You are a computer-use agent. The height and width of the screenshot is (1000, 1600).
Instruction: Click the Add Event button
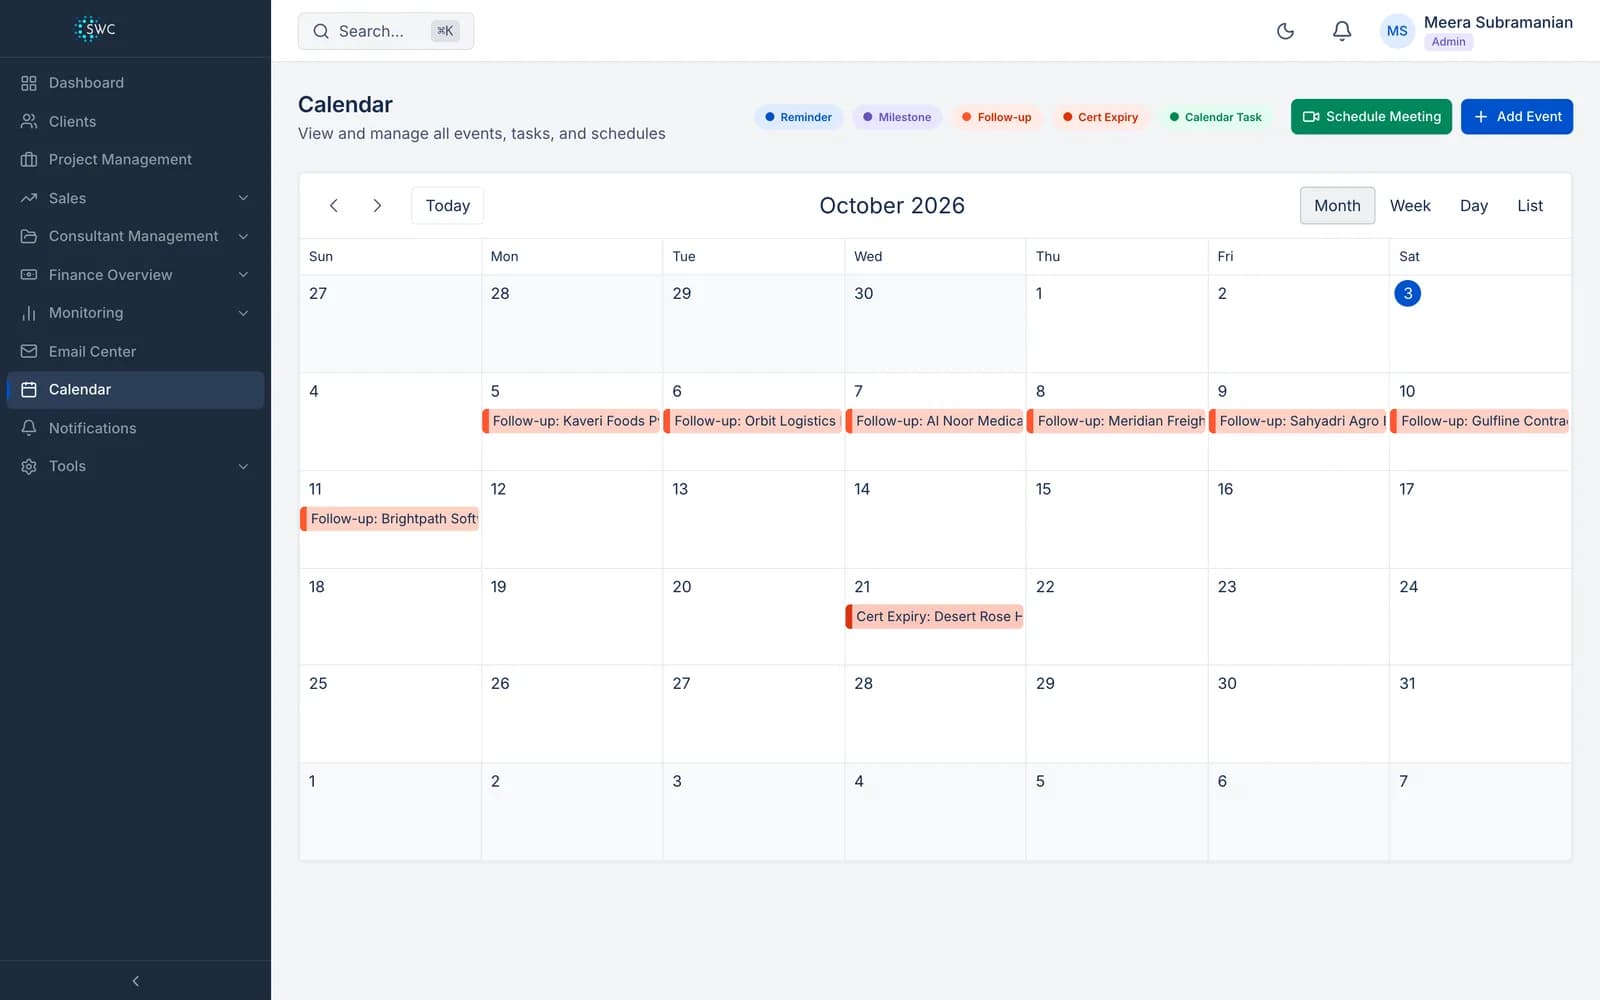[1517, 116]
